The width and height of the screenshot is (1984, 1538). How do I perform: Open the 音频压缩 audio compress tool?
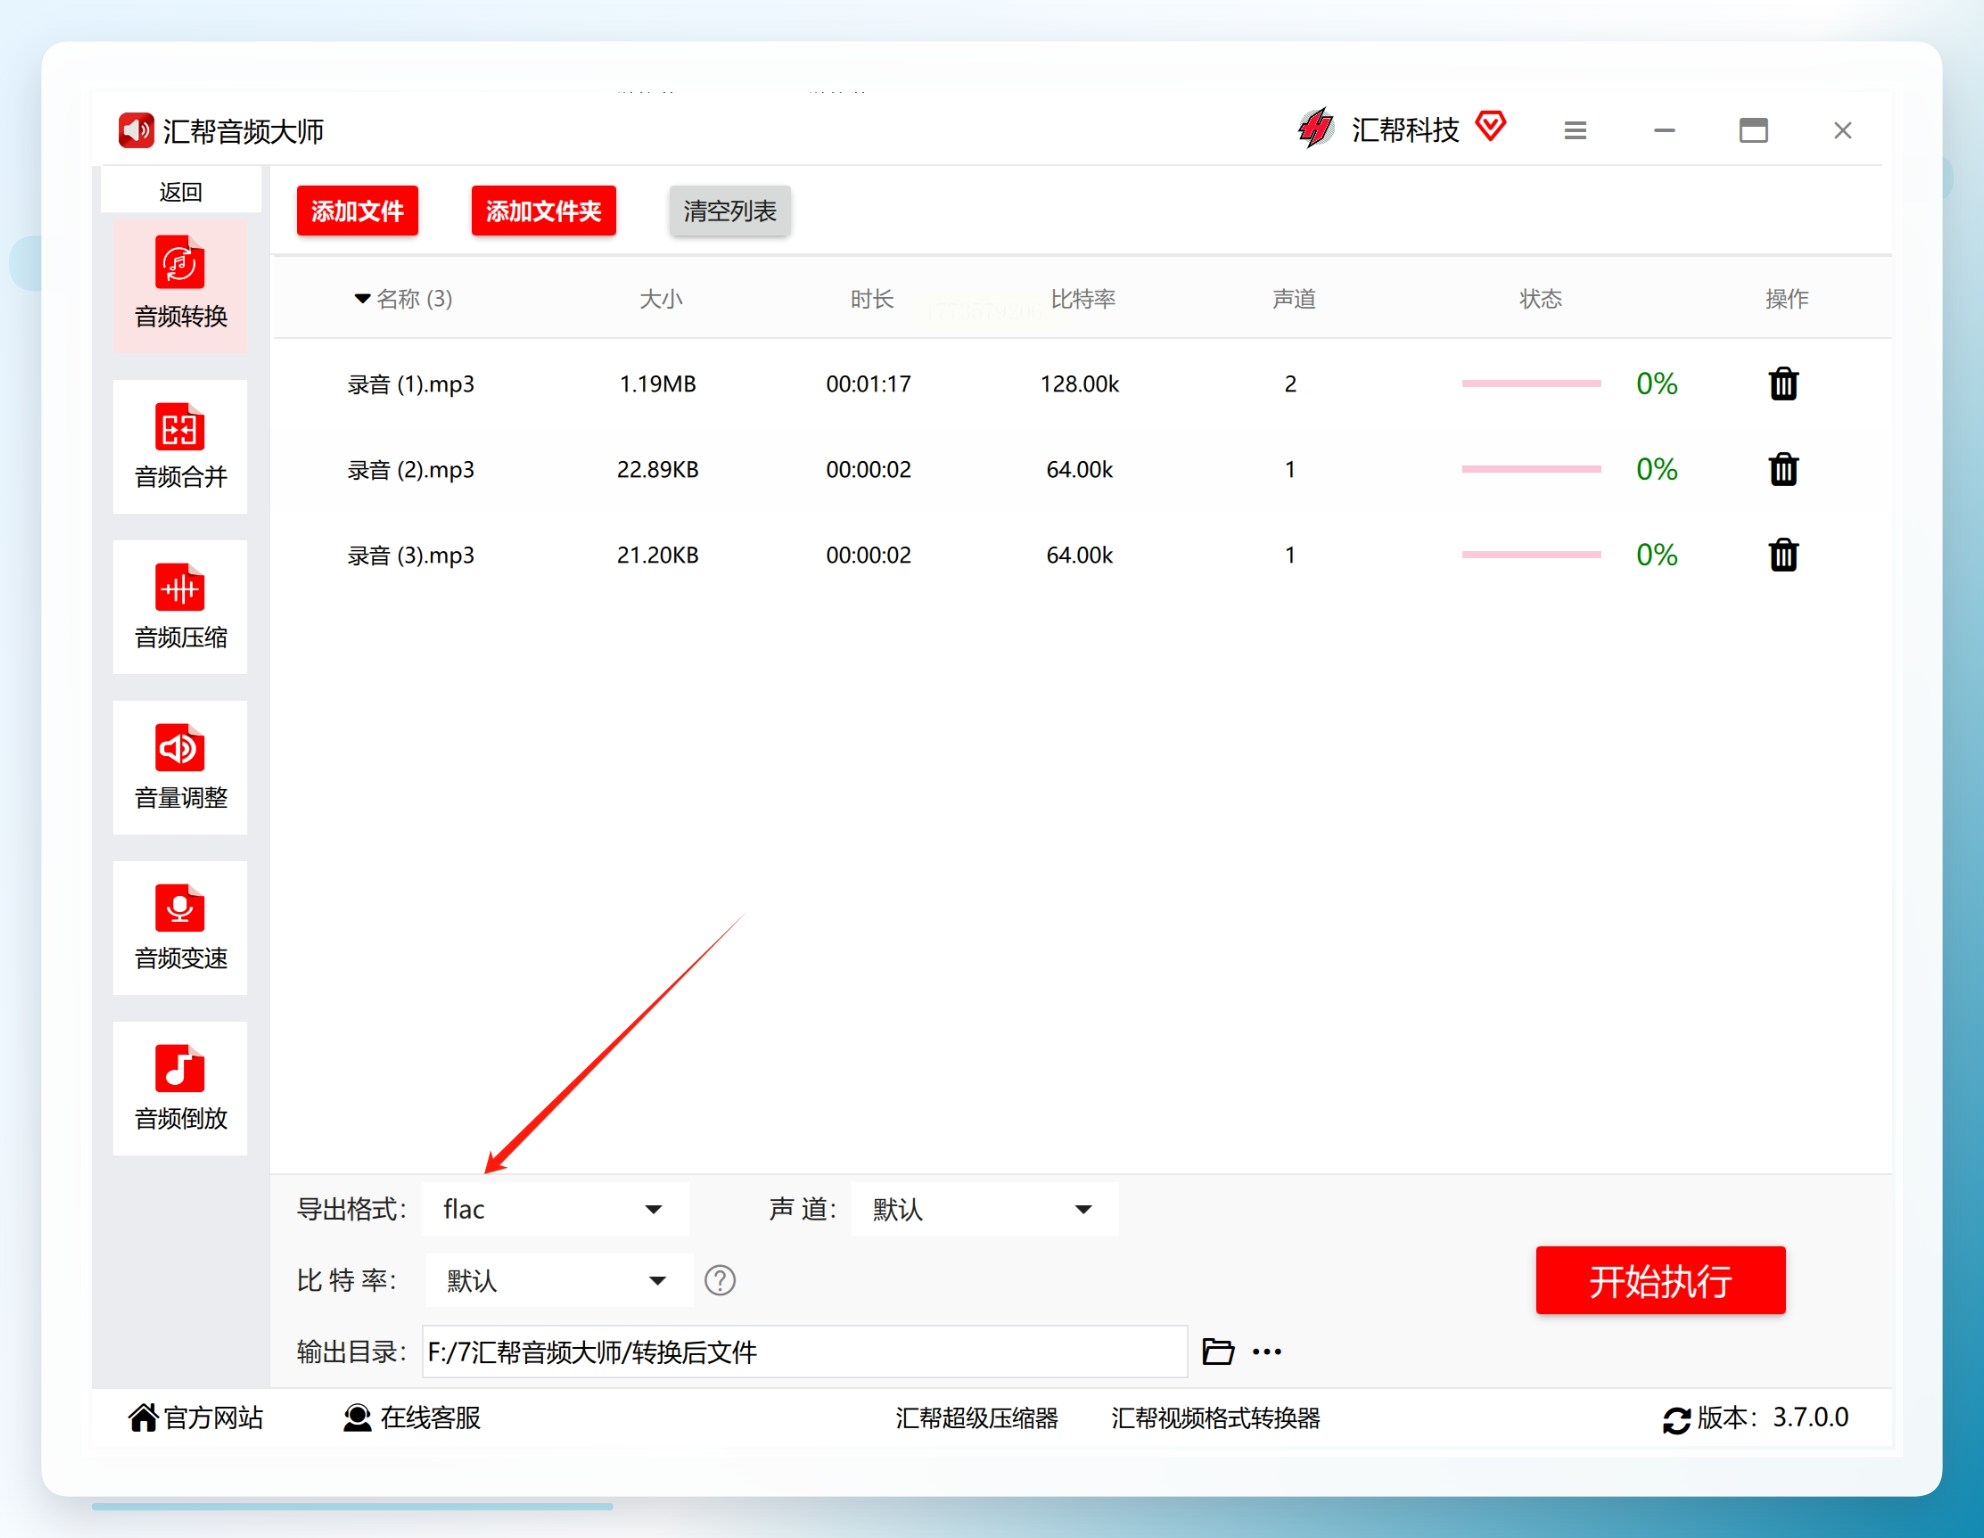pos(180,607)
